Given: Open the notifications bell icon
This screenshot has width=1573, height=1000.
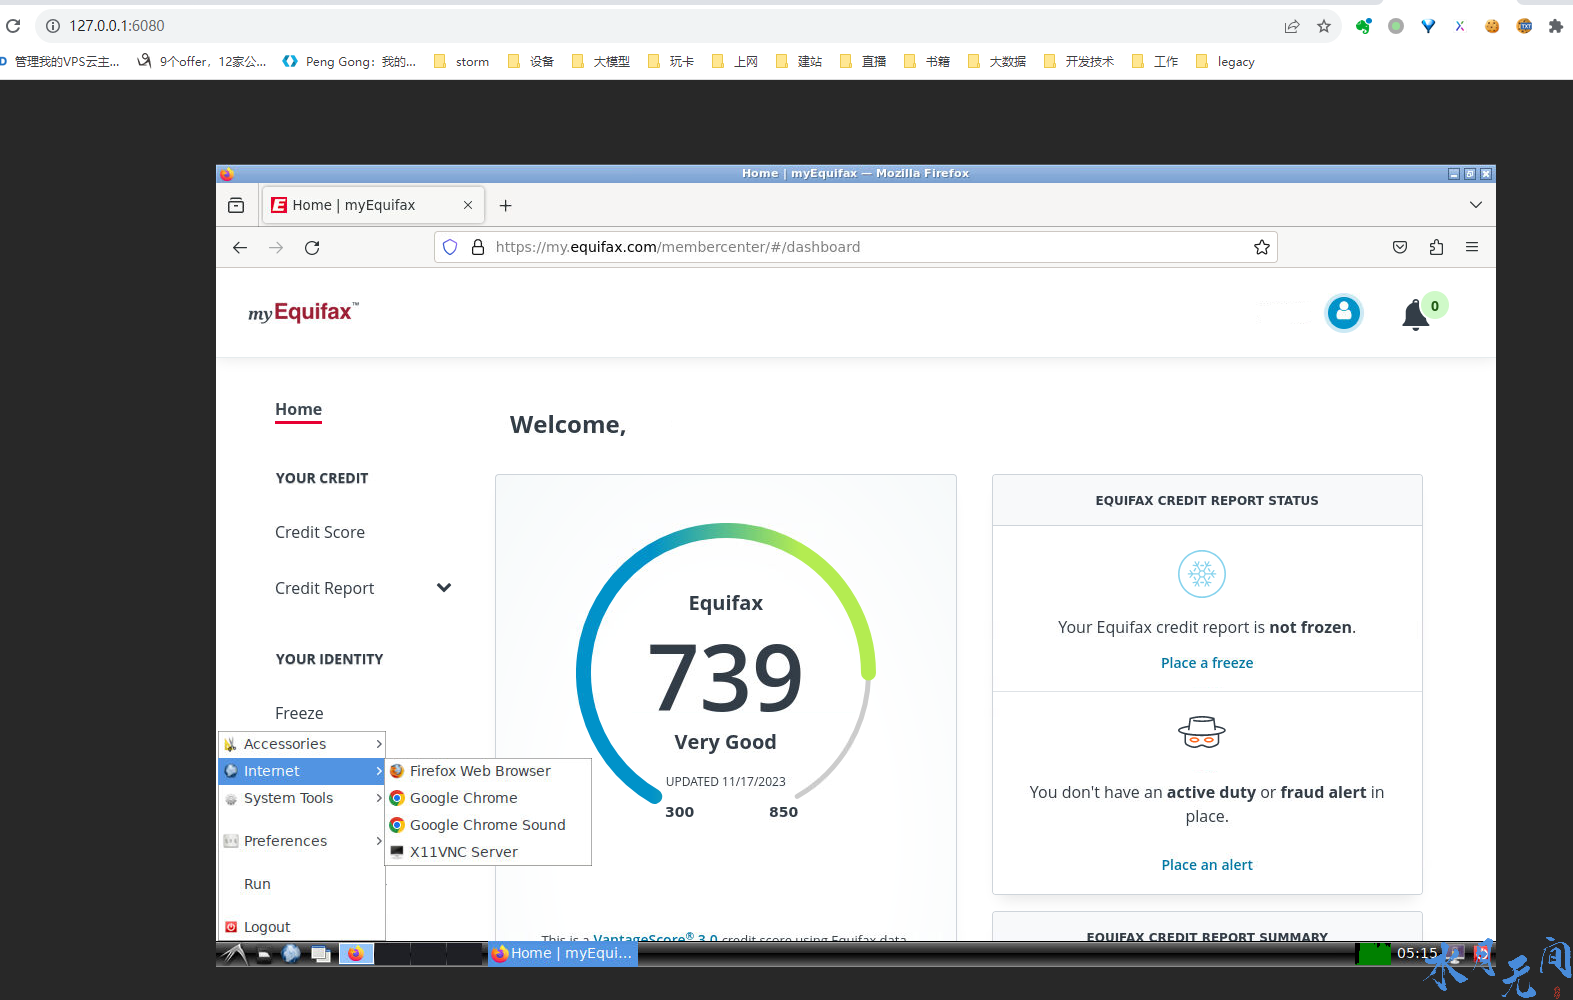Looking at the screenshot, I should point(1415,315).
